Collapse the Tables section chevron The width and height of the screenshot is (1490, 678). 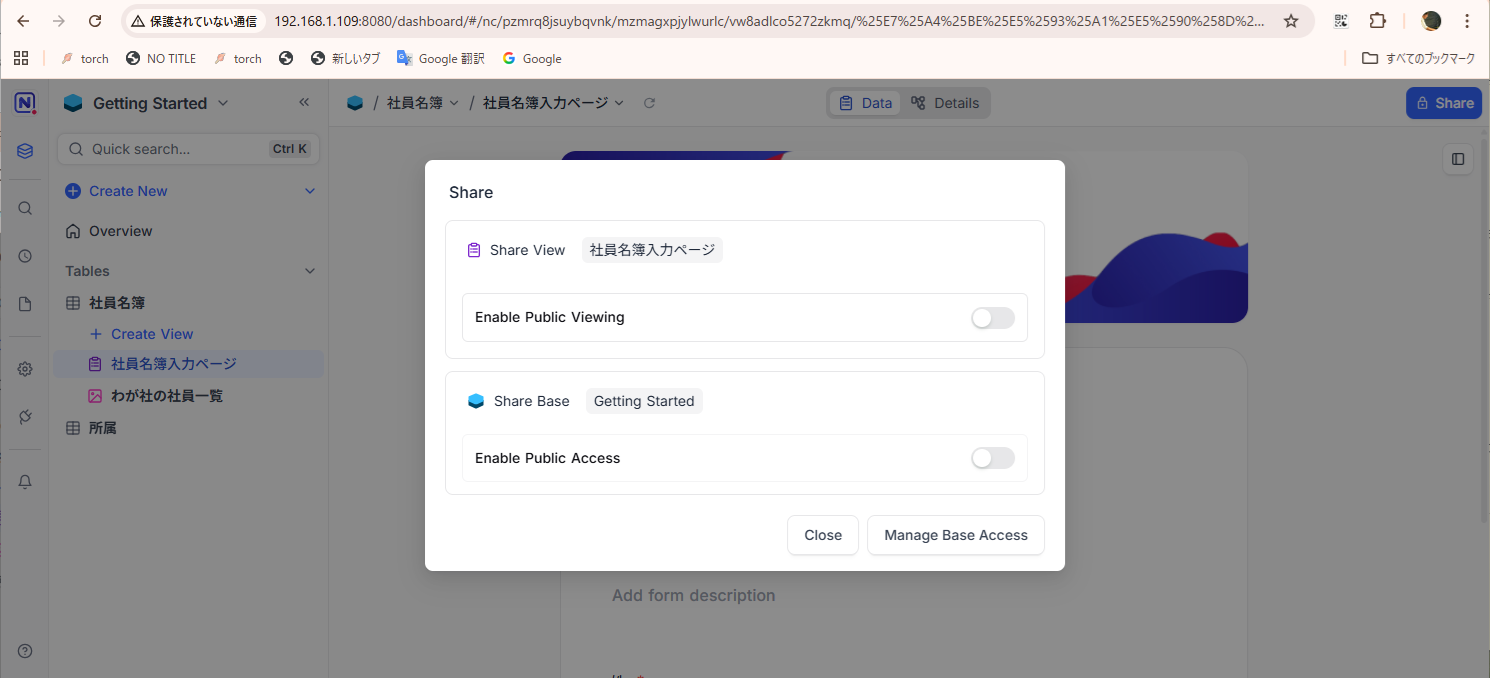click(309, 271)
